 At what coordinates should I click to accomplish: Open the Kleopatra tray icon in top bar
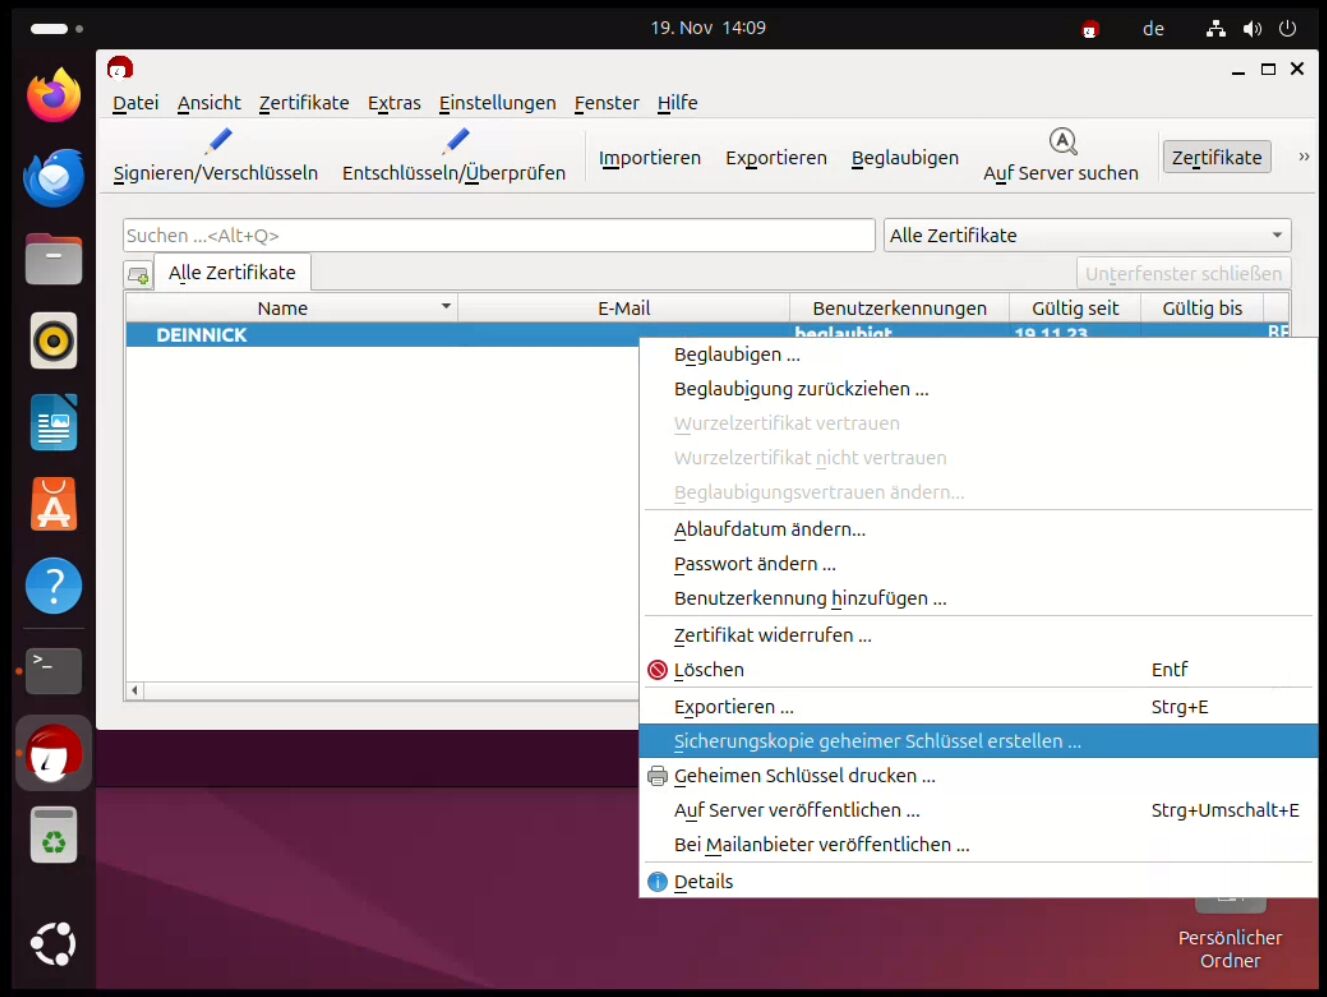pyautogui.click(x=1090, y=29)
